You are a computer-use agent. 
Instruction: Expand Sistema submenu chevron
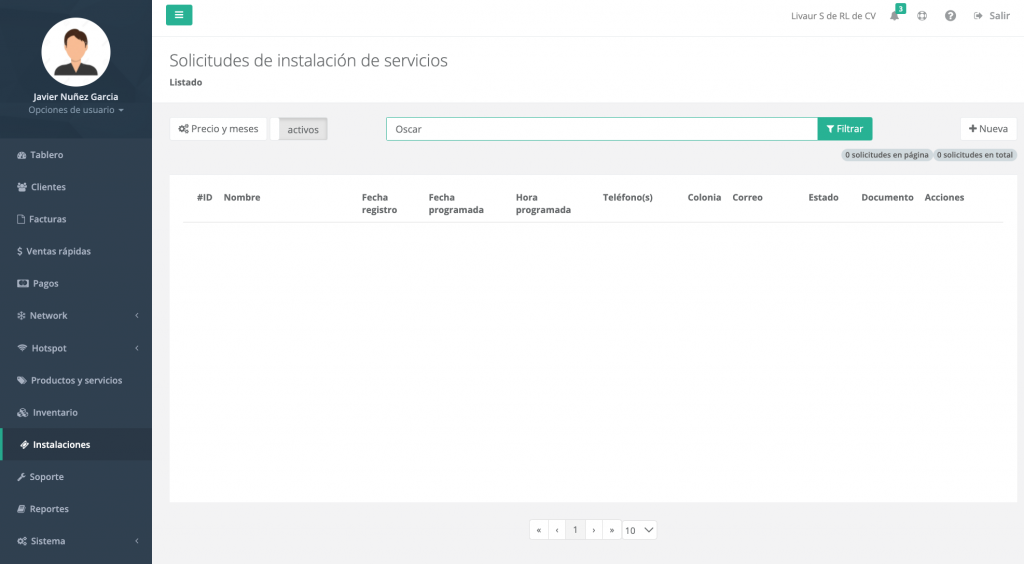pos(136,541)
